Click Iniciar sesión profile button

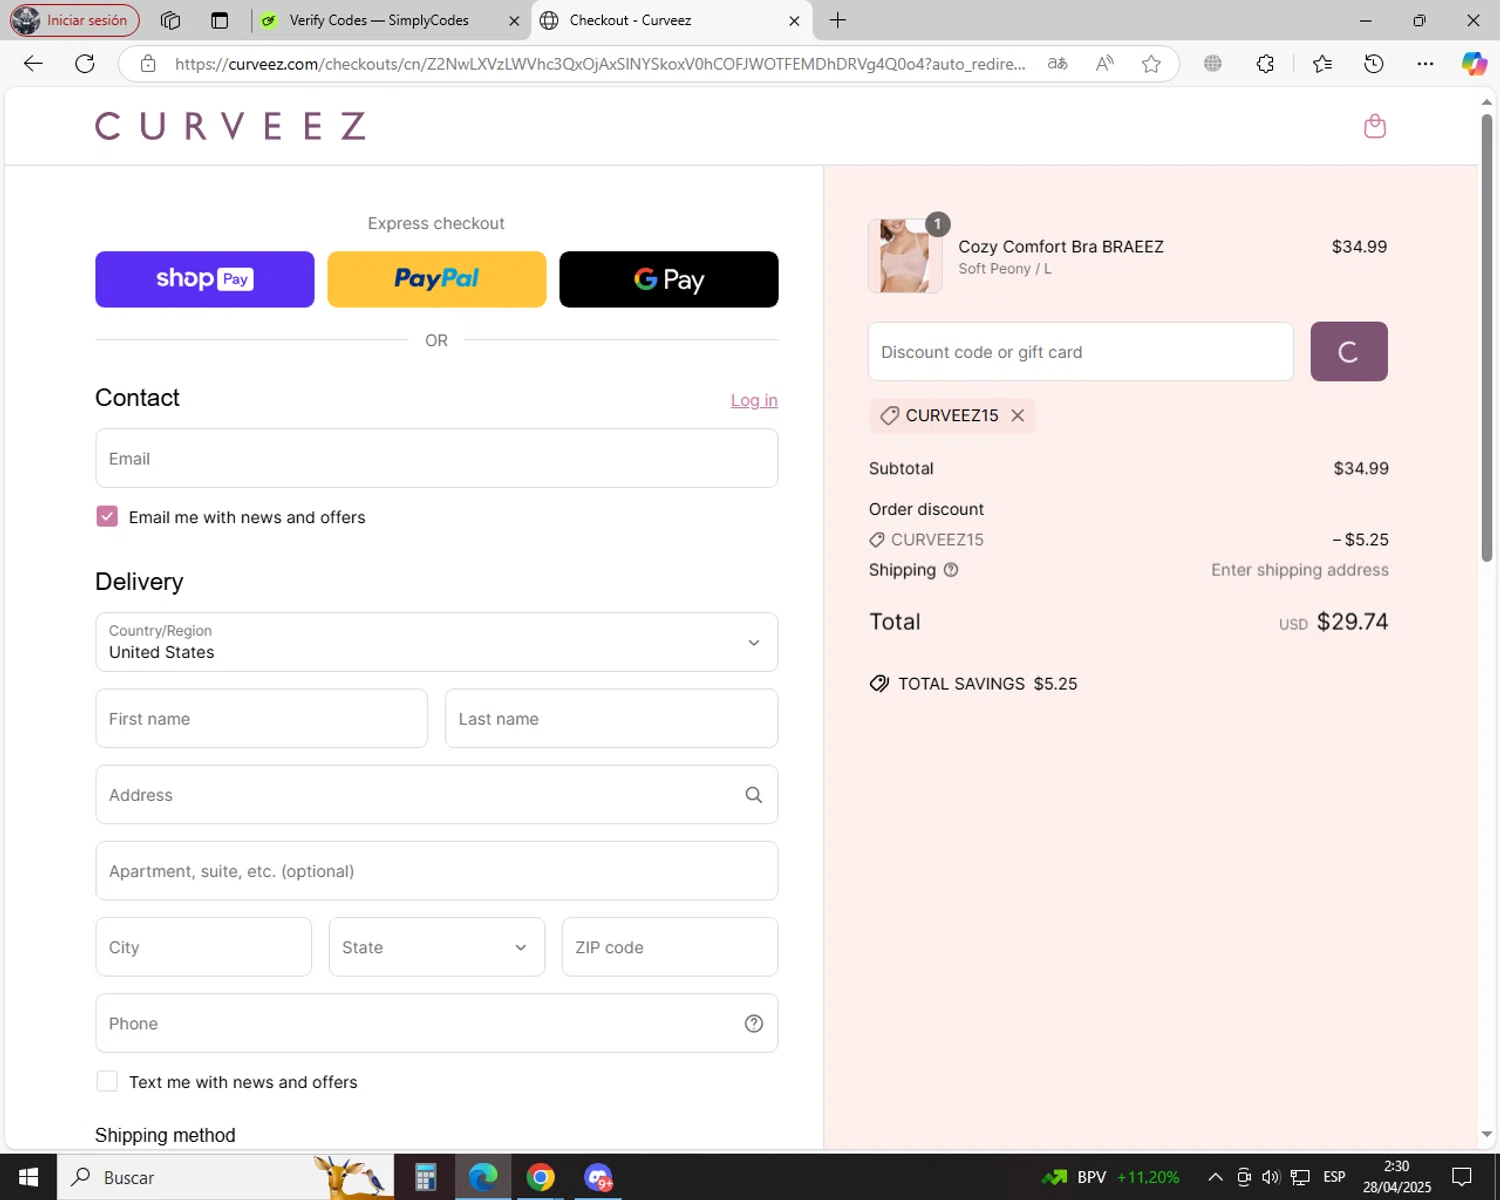(x=74, y=20)
